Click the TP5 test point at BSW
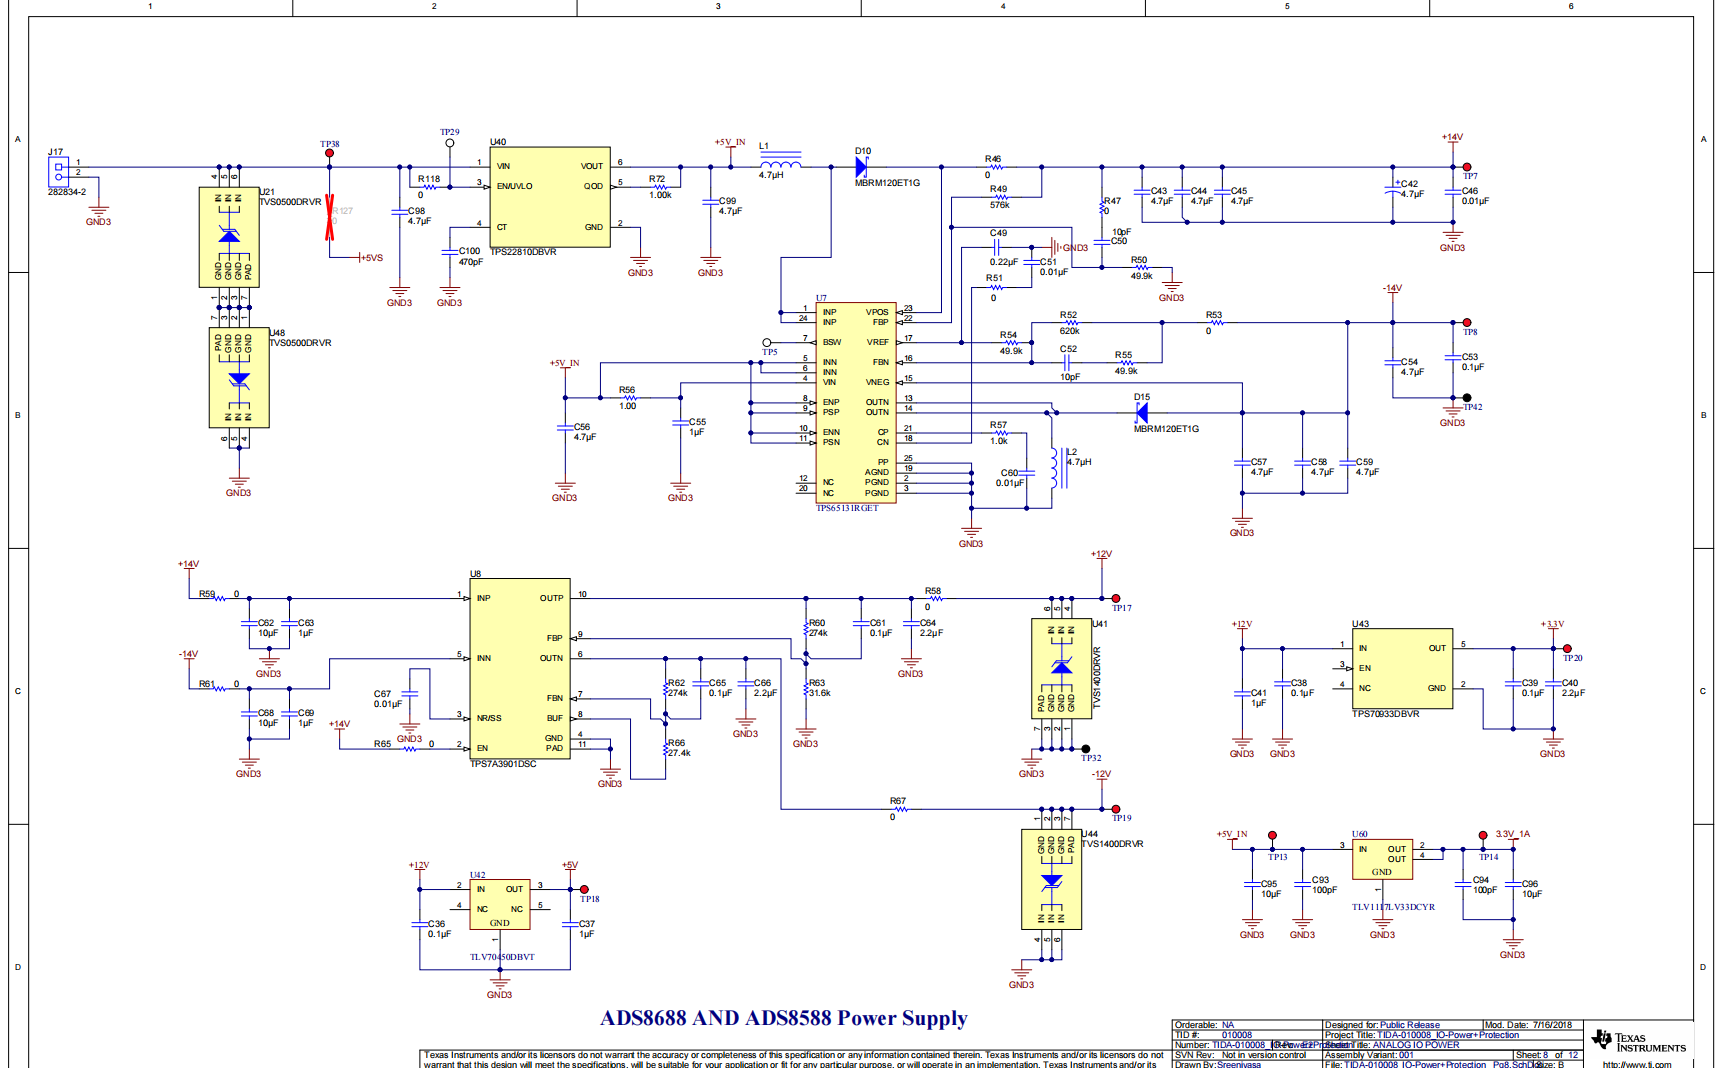Viewport: 1717px width, 1068px height. [767, 342]
